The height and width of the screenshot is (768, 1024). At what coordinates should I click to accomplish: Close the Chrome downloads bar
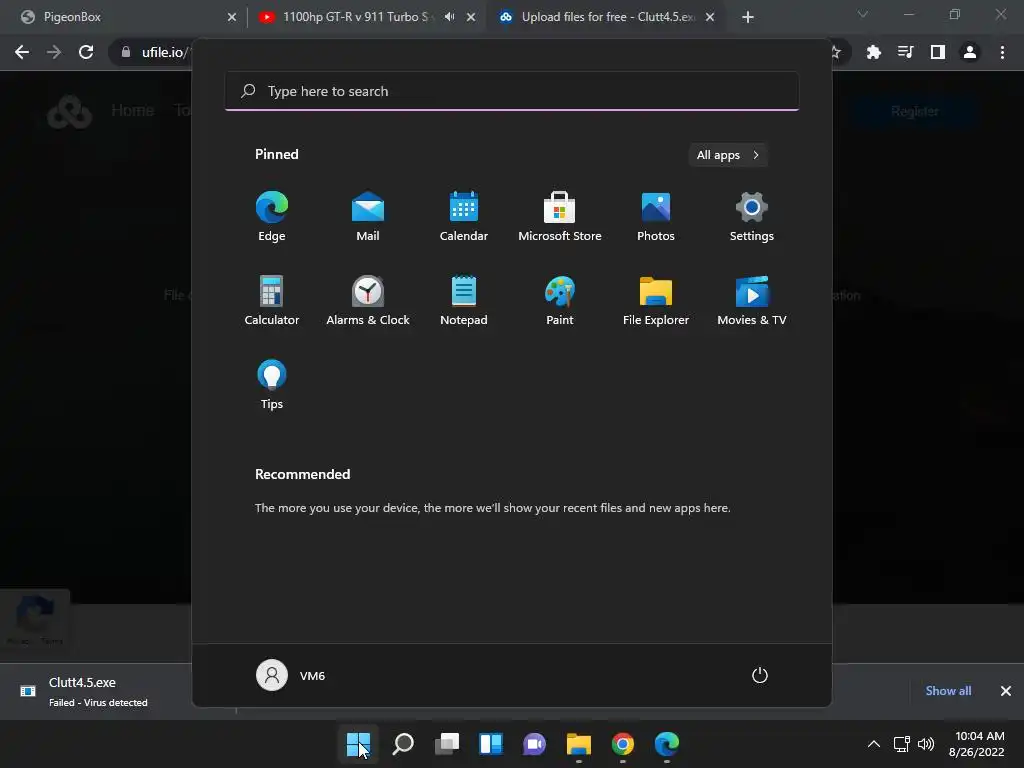1006,691
